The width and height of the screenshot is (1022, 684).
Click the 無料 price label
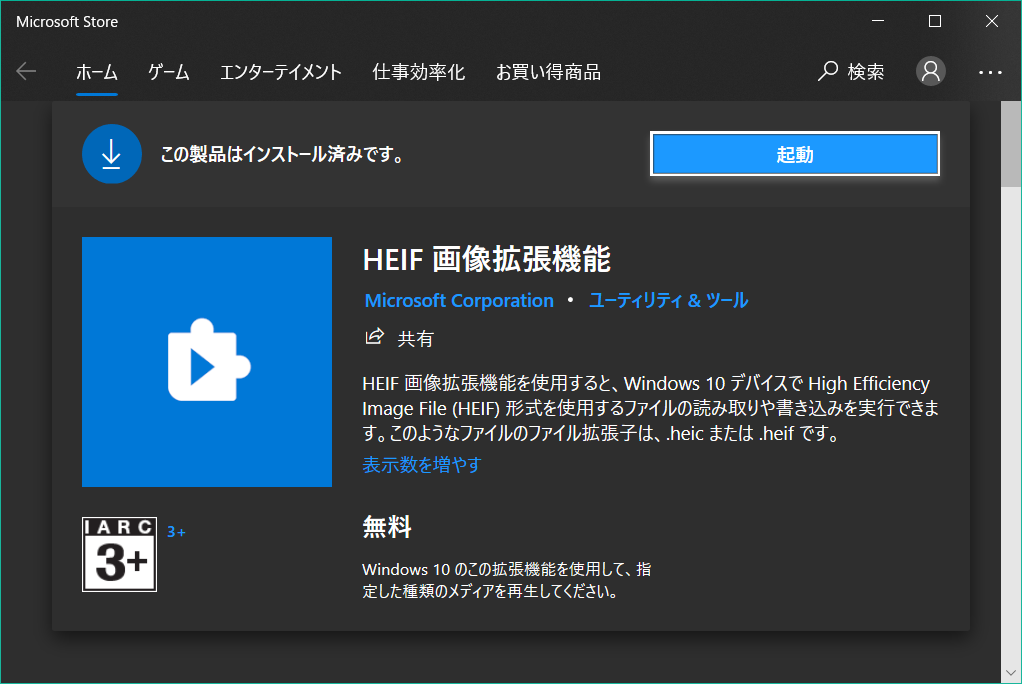point(387,526)
